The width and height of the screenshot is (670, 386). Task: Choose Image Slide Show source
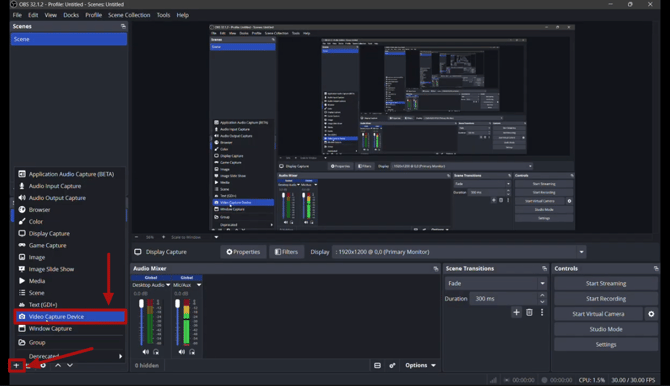pos(71,269)
